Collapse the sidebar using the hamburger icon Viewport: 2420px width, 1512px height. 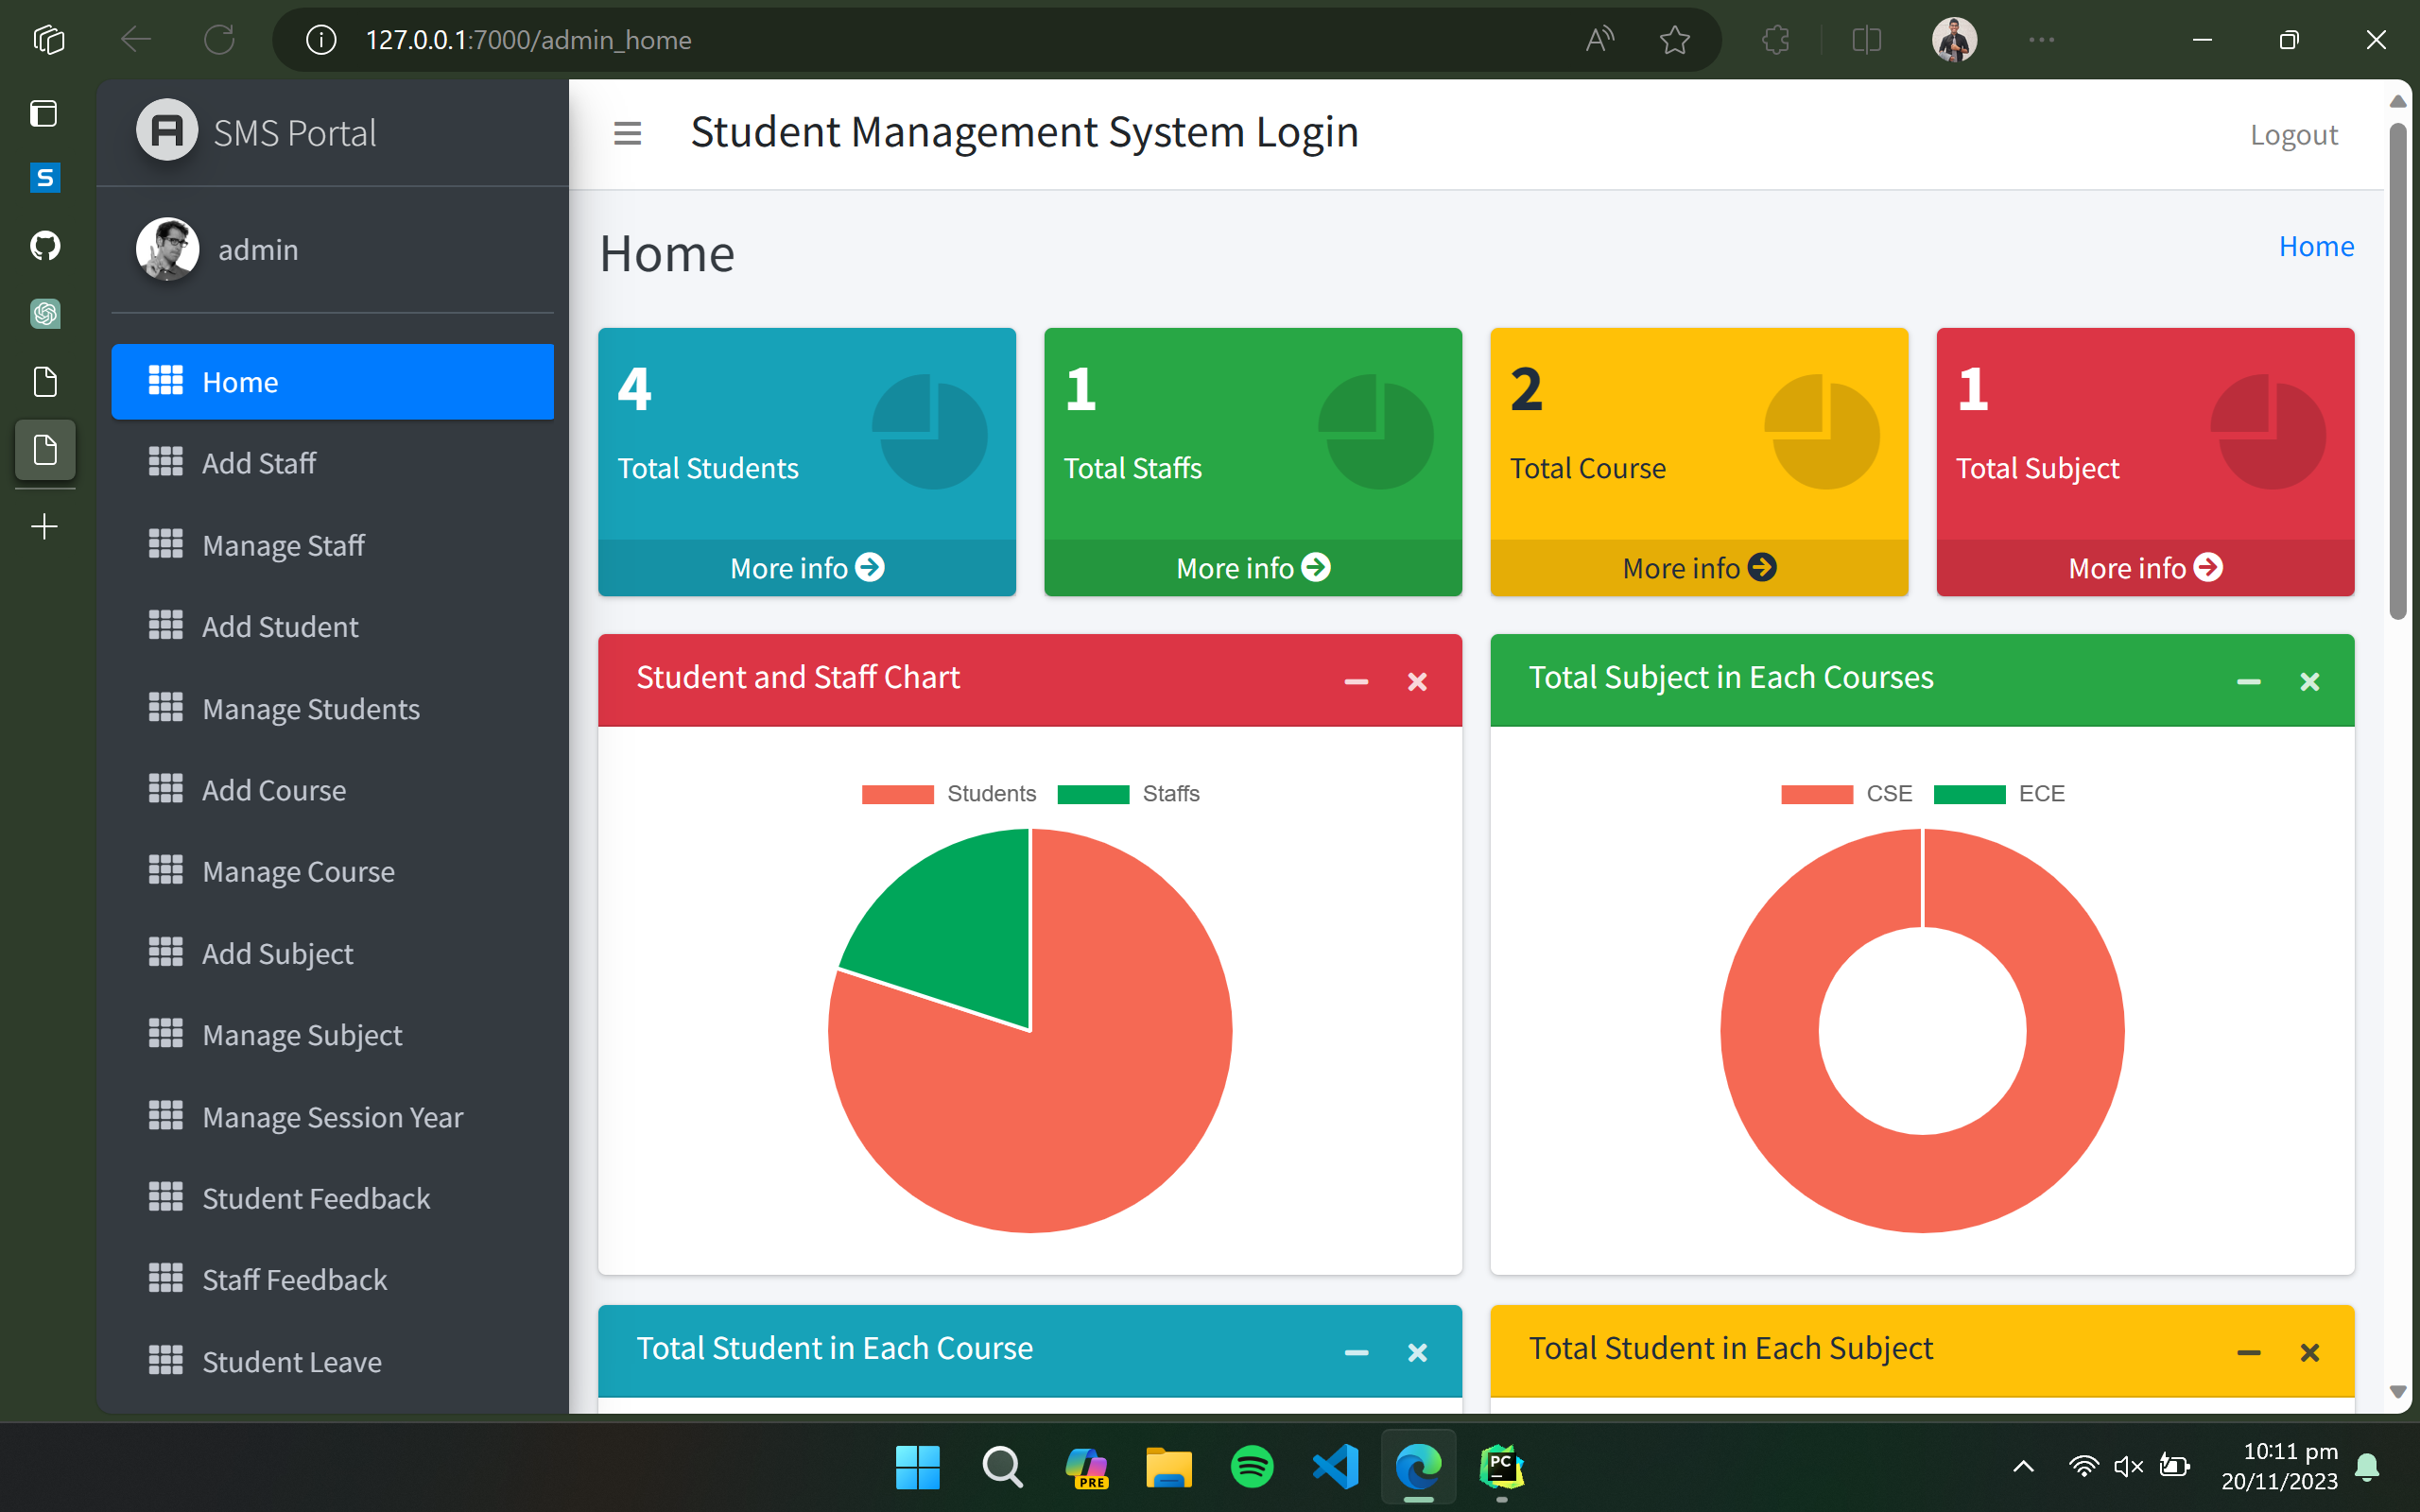[628, 132]
